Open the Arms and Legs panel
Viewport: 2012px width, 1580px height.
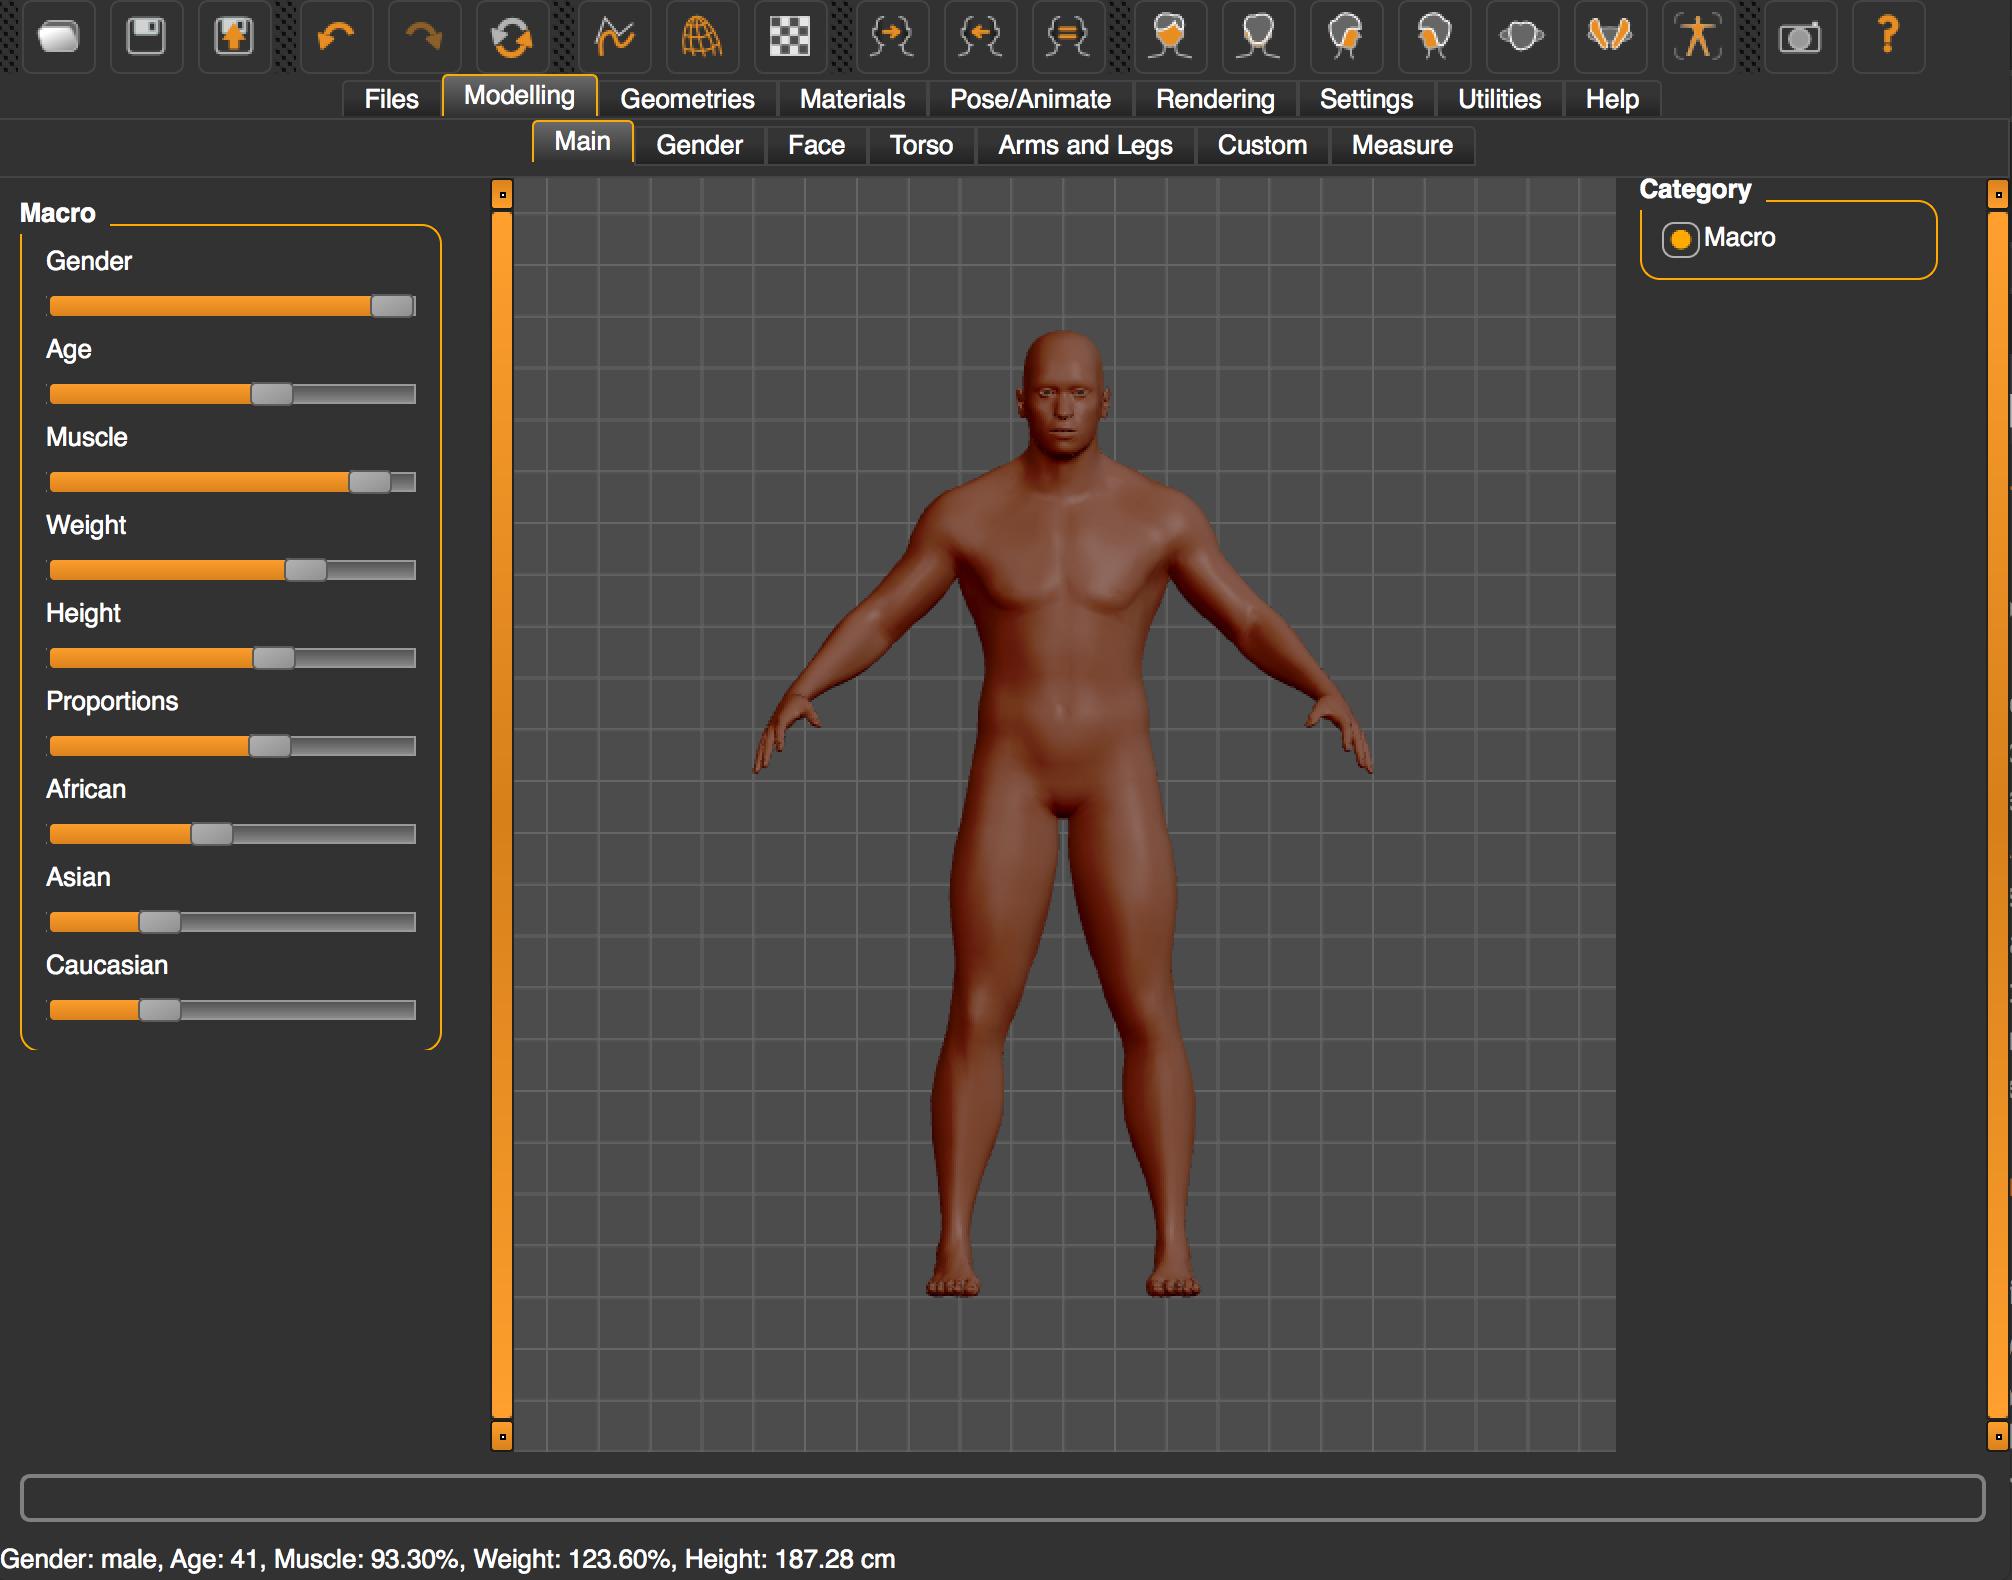click(1084, 145)
